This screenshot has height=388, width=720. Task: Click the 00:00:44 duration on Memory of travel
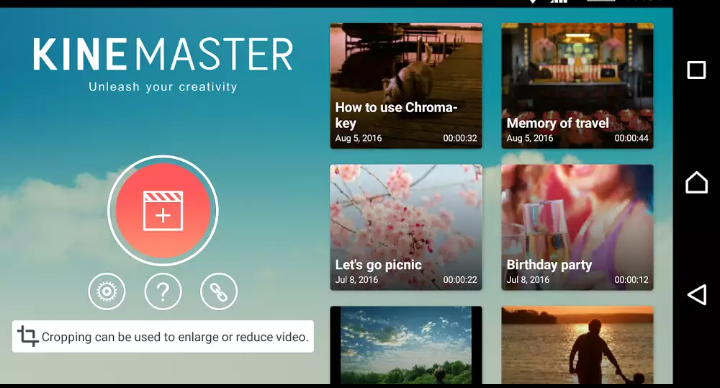(x=631, y=138)
